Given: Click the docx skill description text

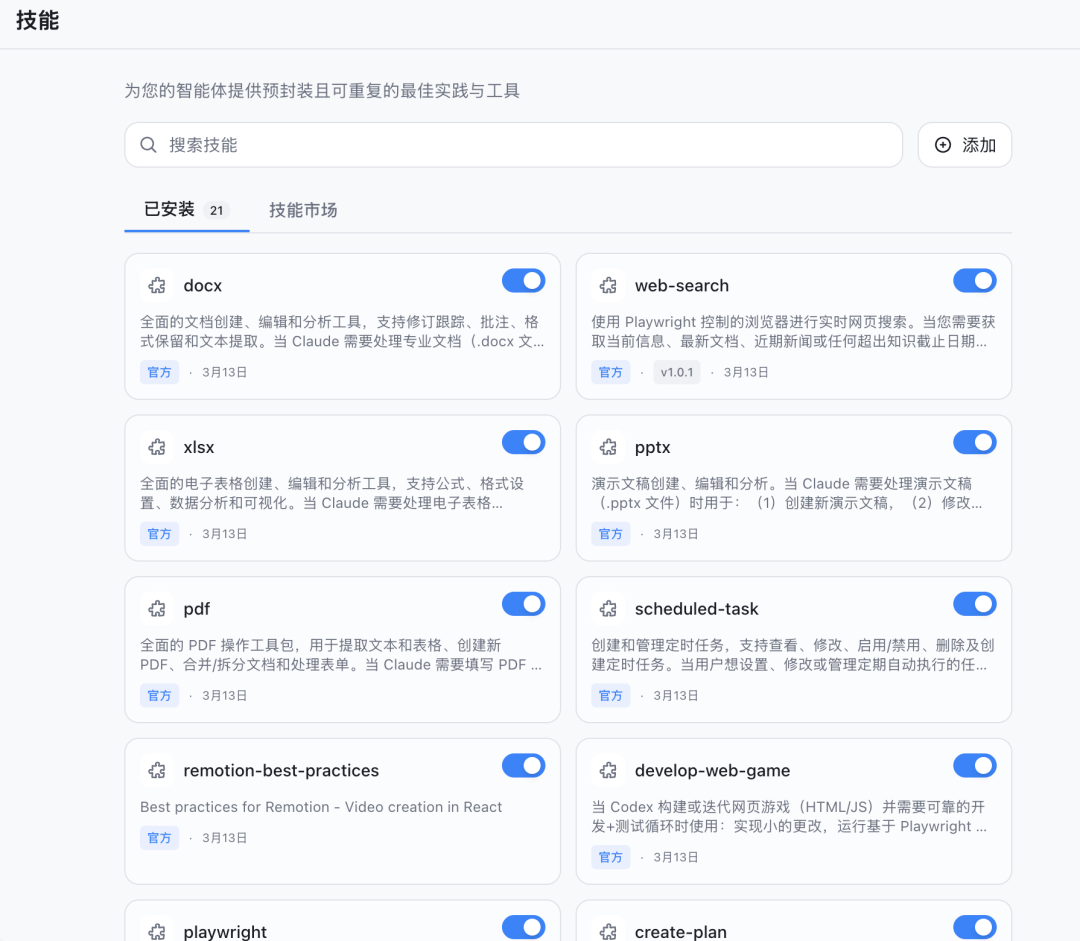Looking at the screenshot, I should coord(342,331).
